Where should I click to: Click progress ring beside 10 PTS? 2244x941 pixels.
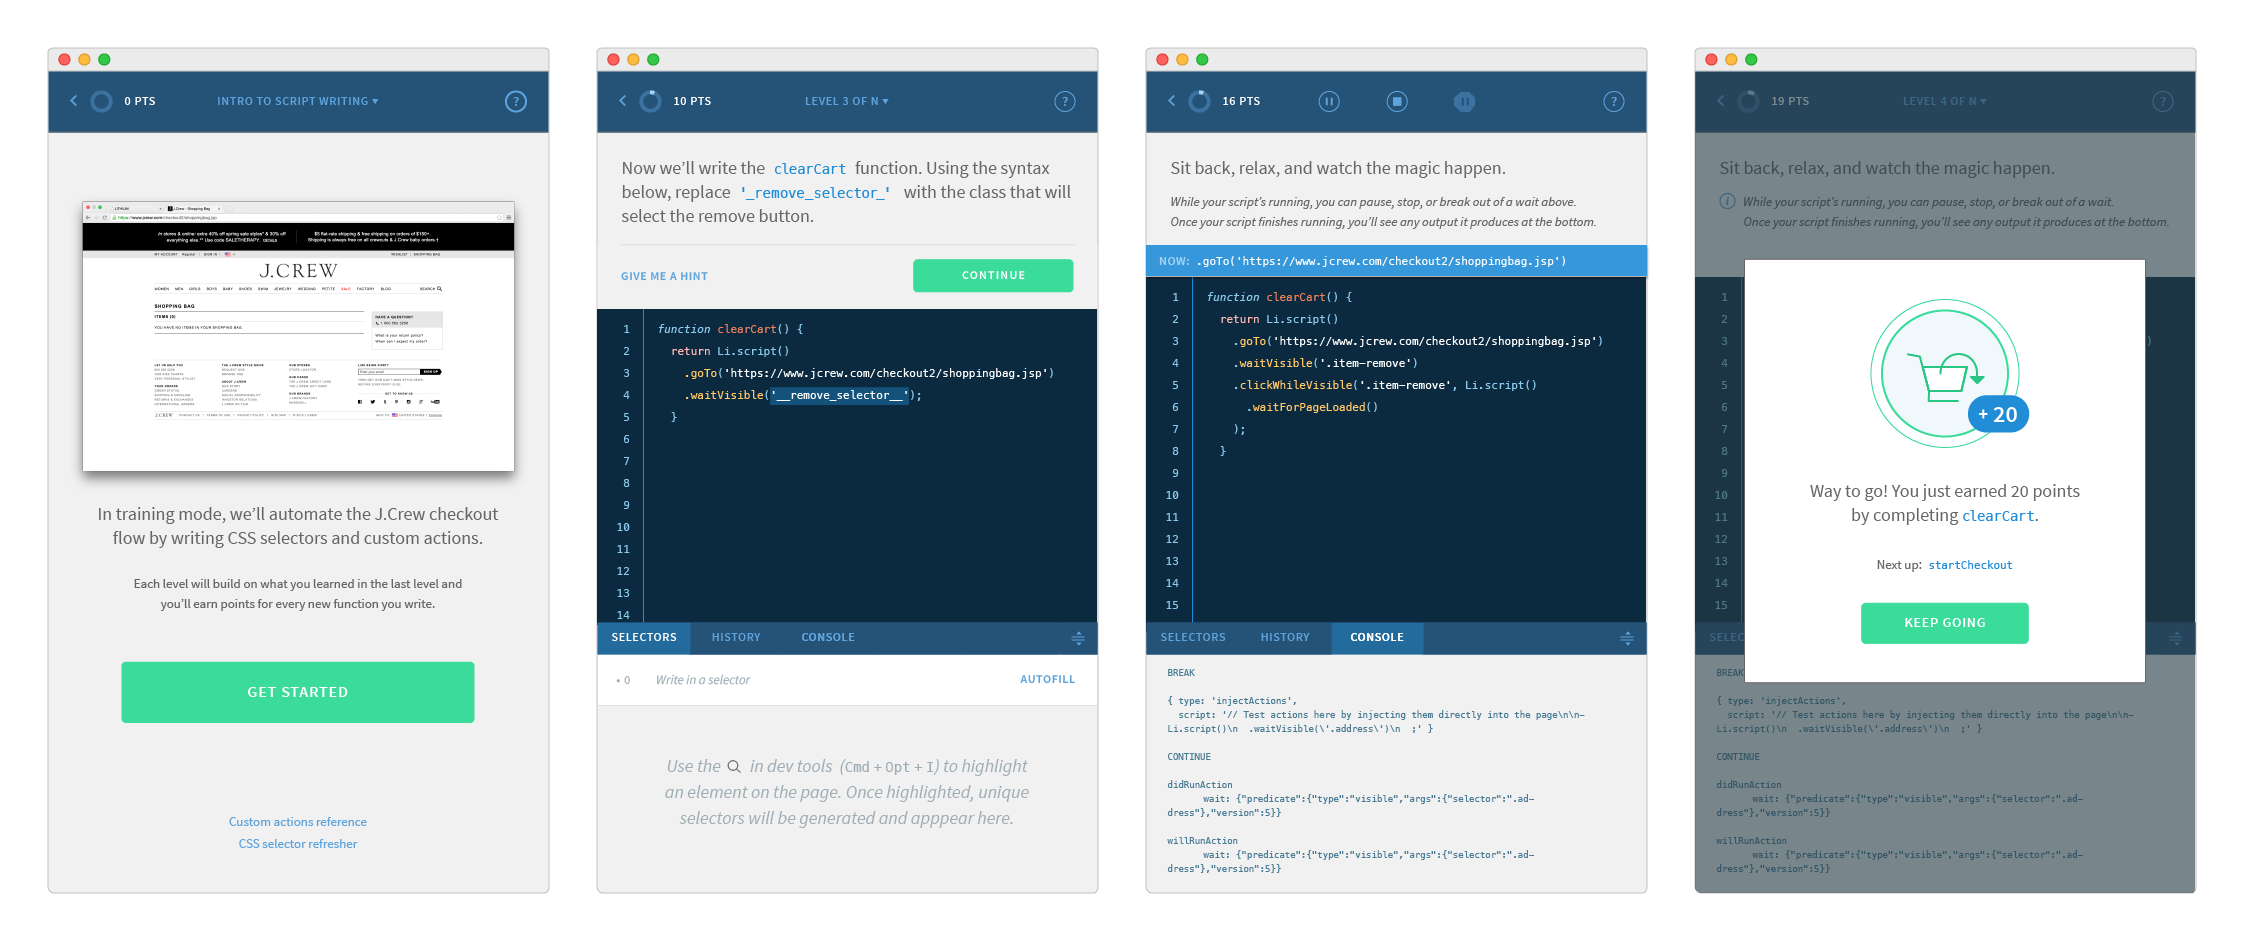click(650, 101)
